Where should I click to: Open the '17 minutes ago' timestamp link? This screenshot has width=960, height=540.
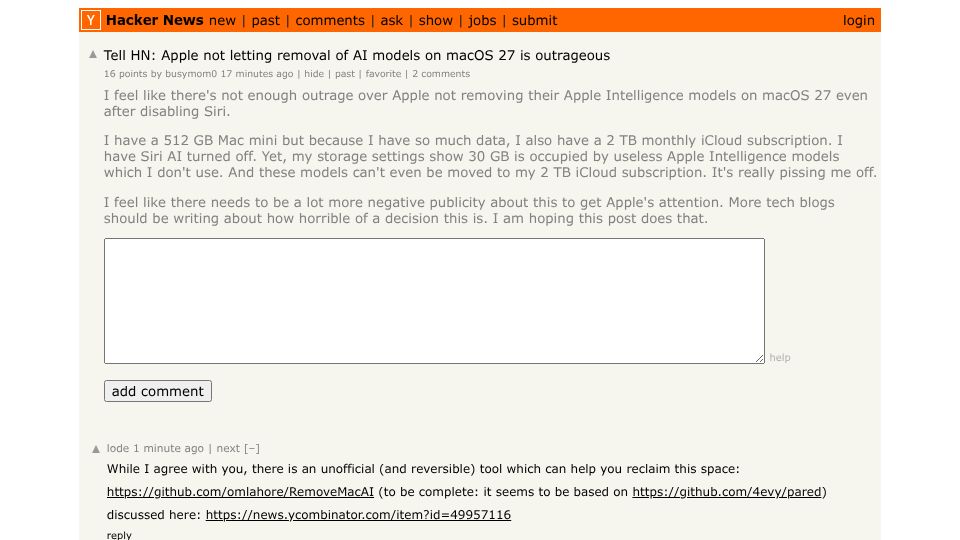257,73
